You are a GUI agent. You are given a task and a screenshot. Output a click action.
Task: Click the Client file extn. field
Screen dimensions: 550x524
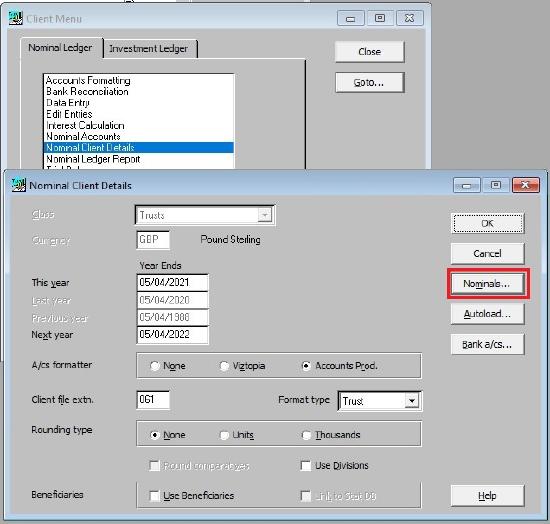pos(153,400)
